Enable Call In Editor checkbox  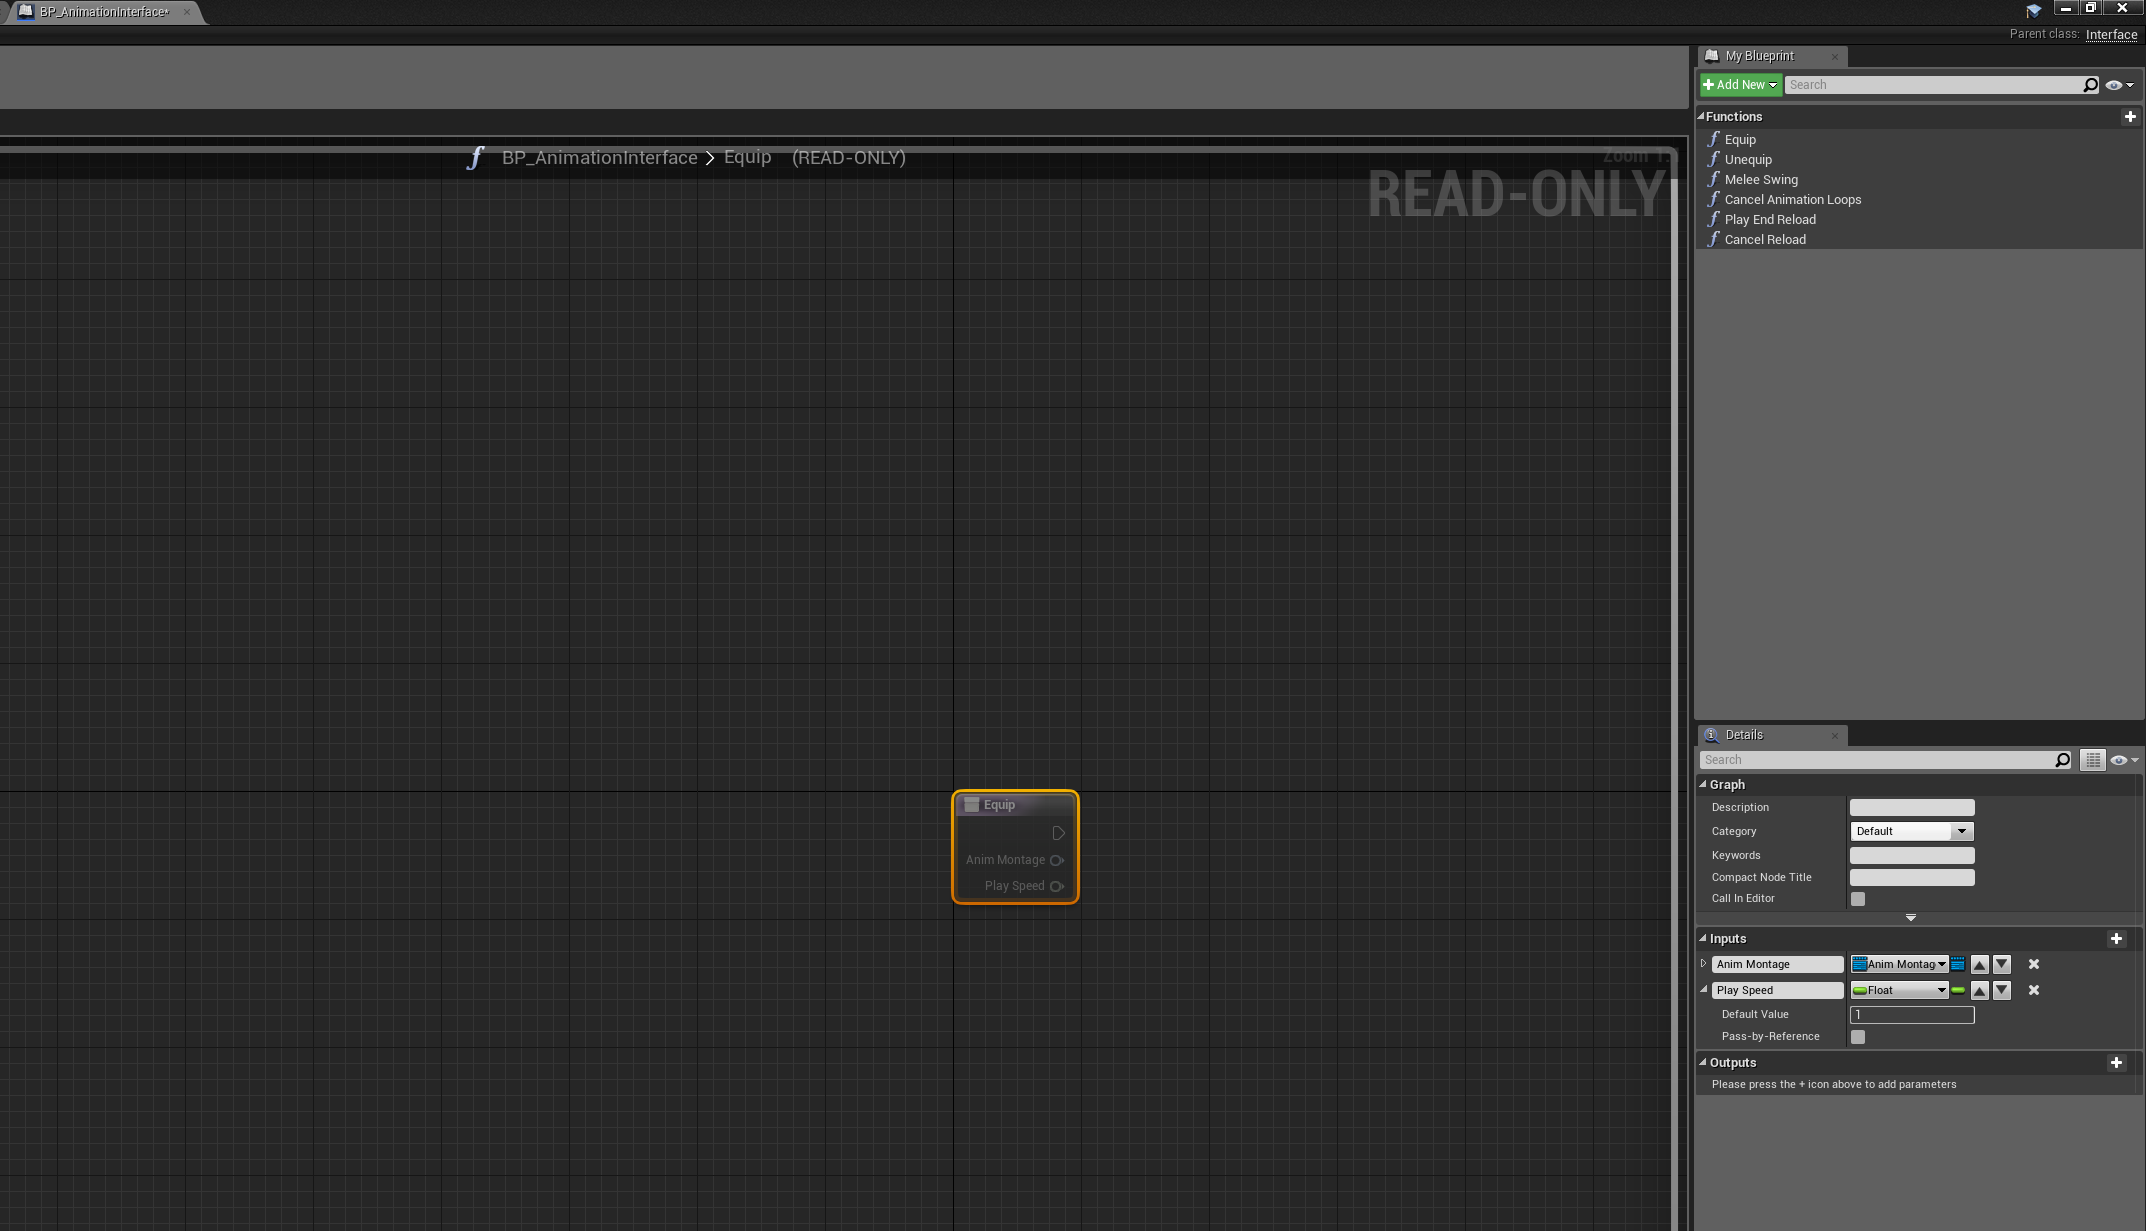pyautogui.click(x=1858, y=899)
